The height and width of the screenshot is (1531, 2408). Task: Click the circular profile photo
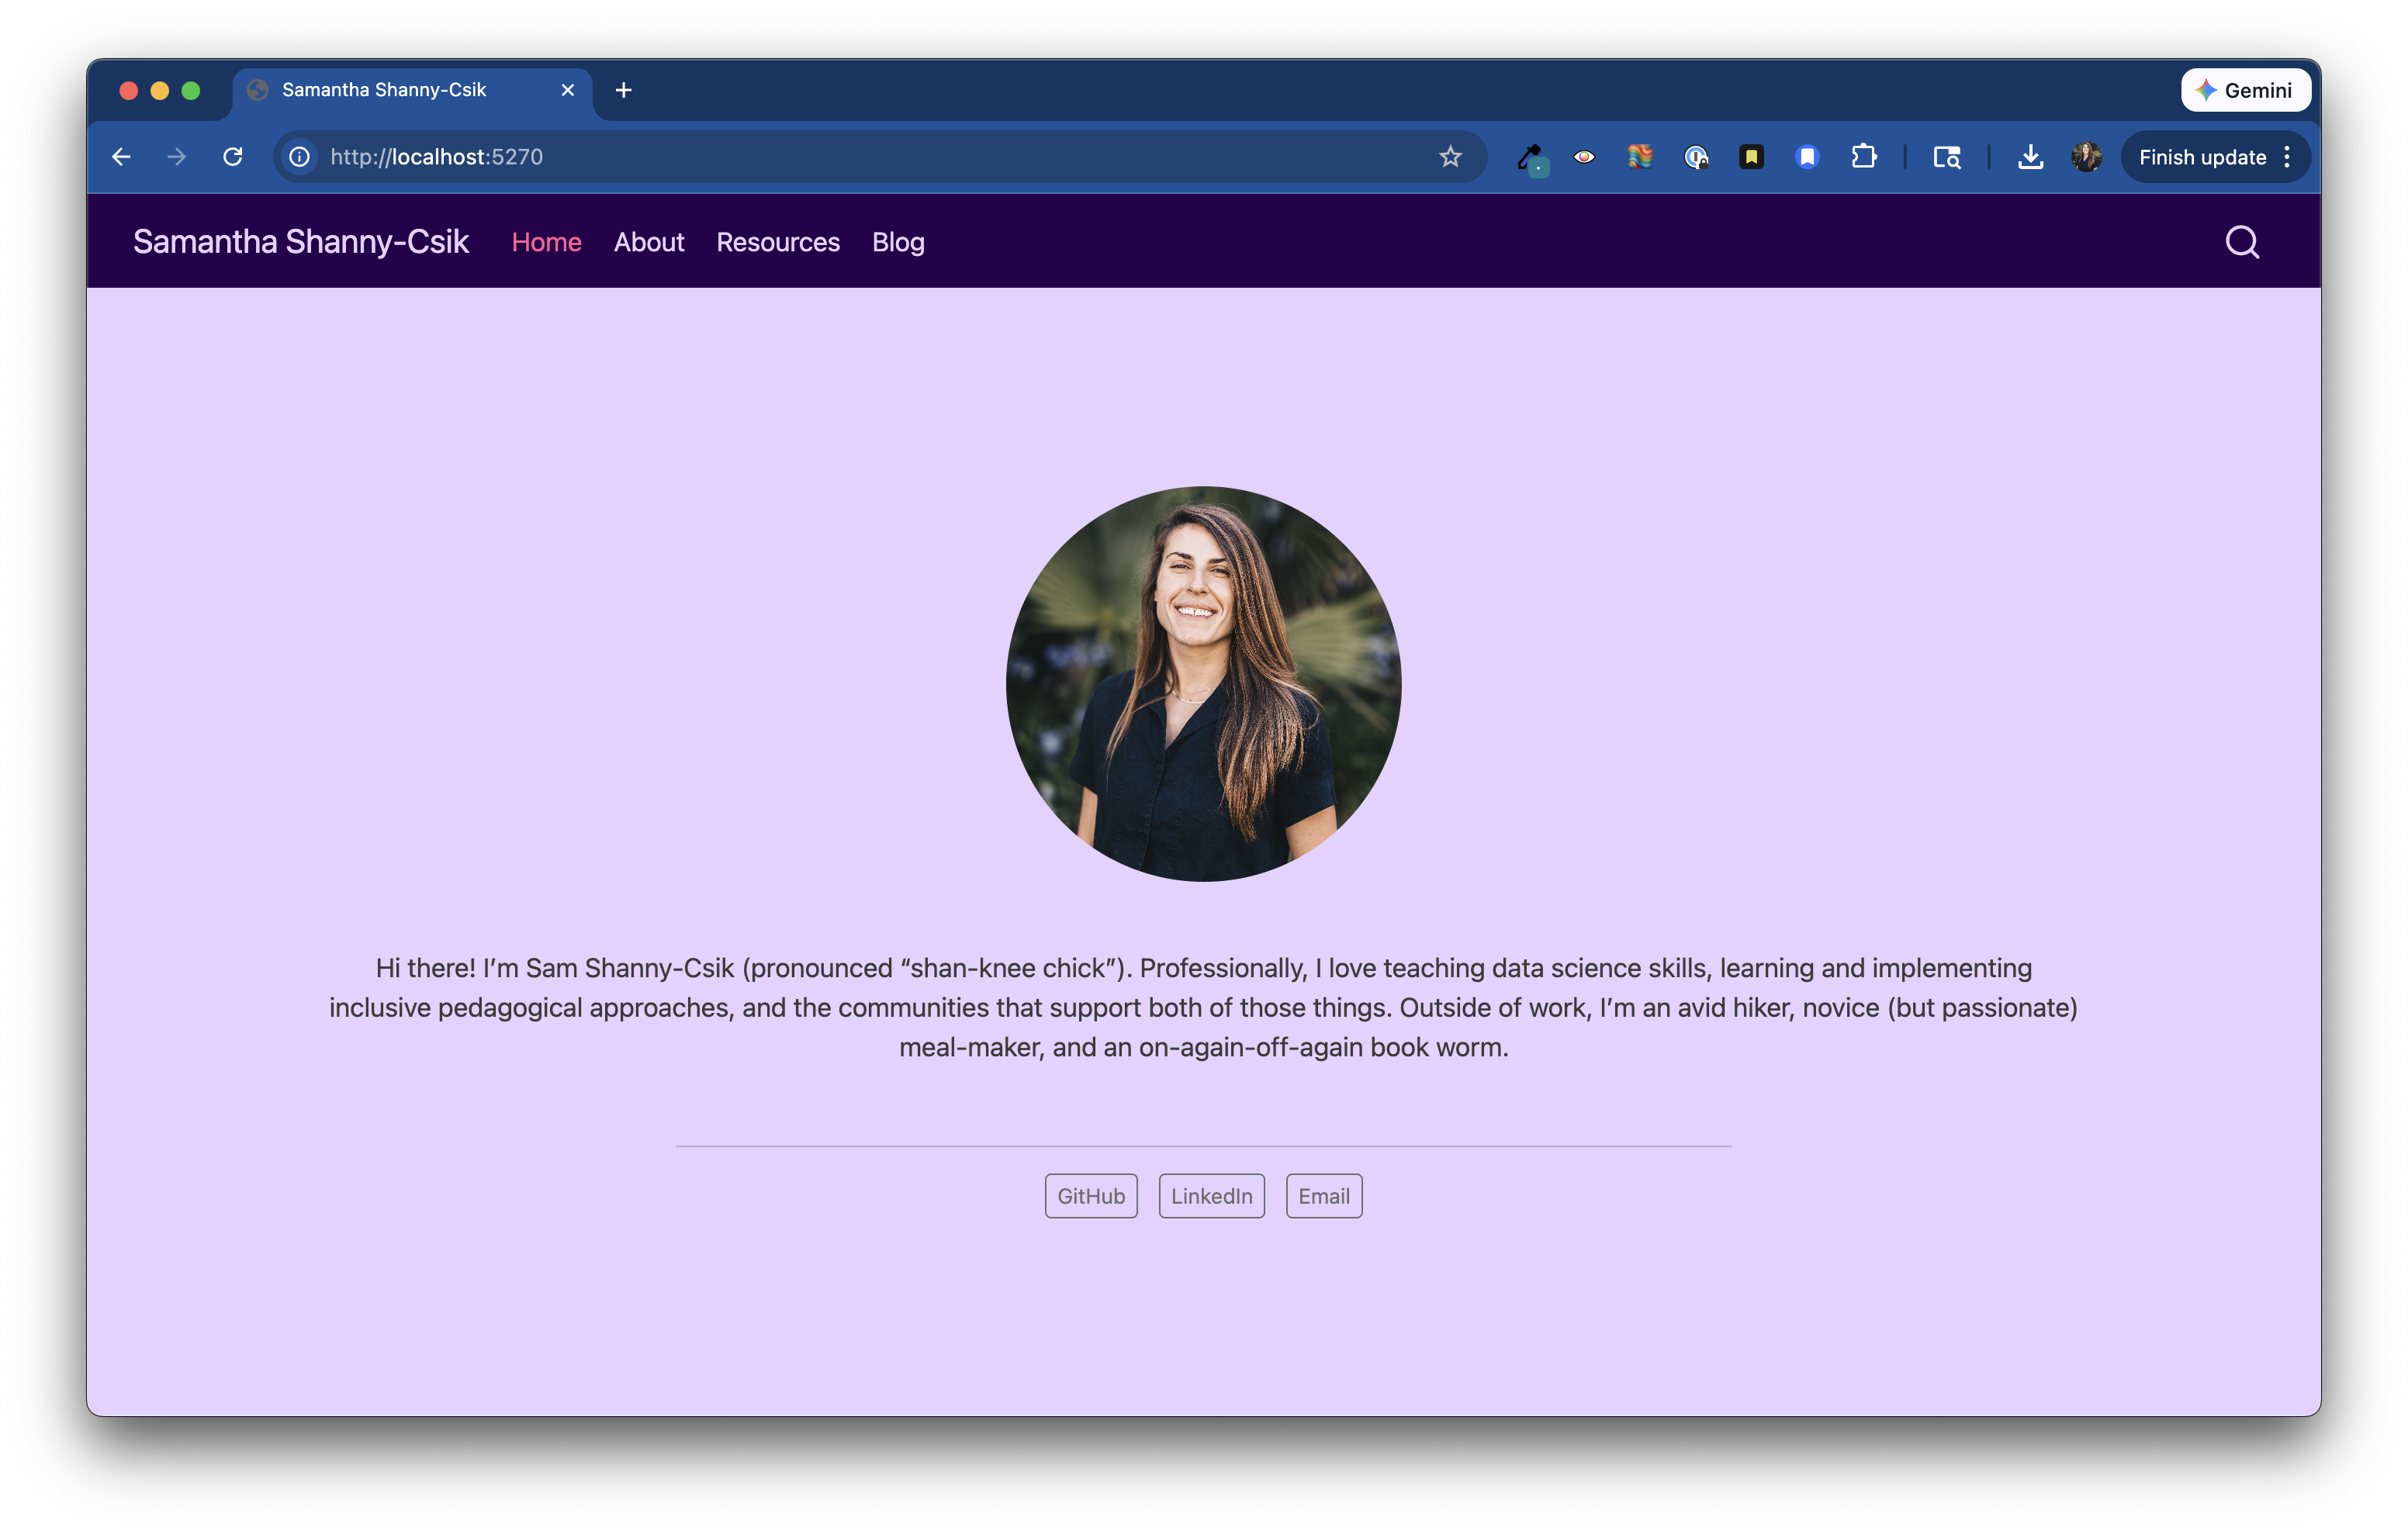(x=1204, y=684)
